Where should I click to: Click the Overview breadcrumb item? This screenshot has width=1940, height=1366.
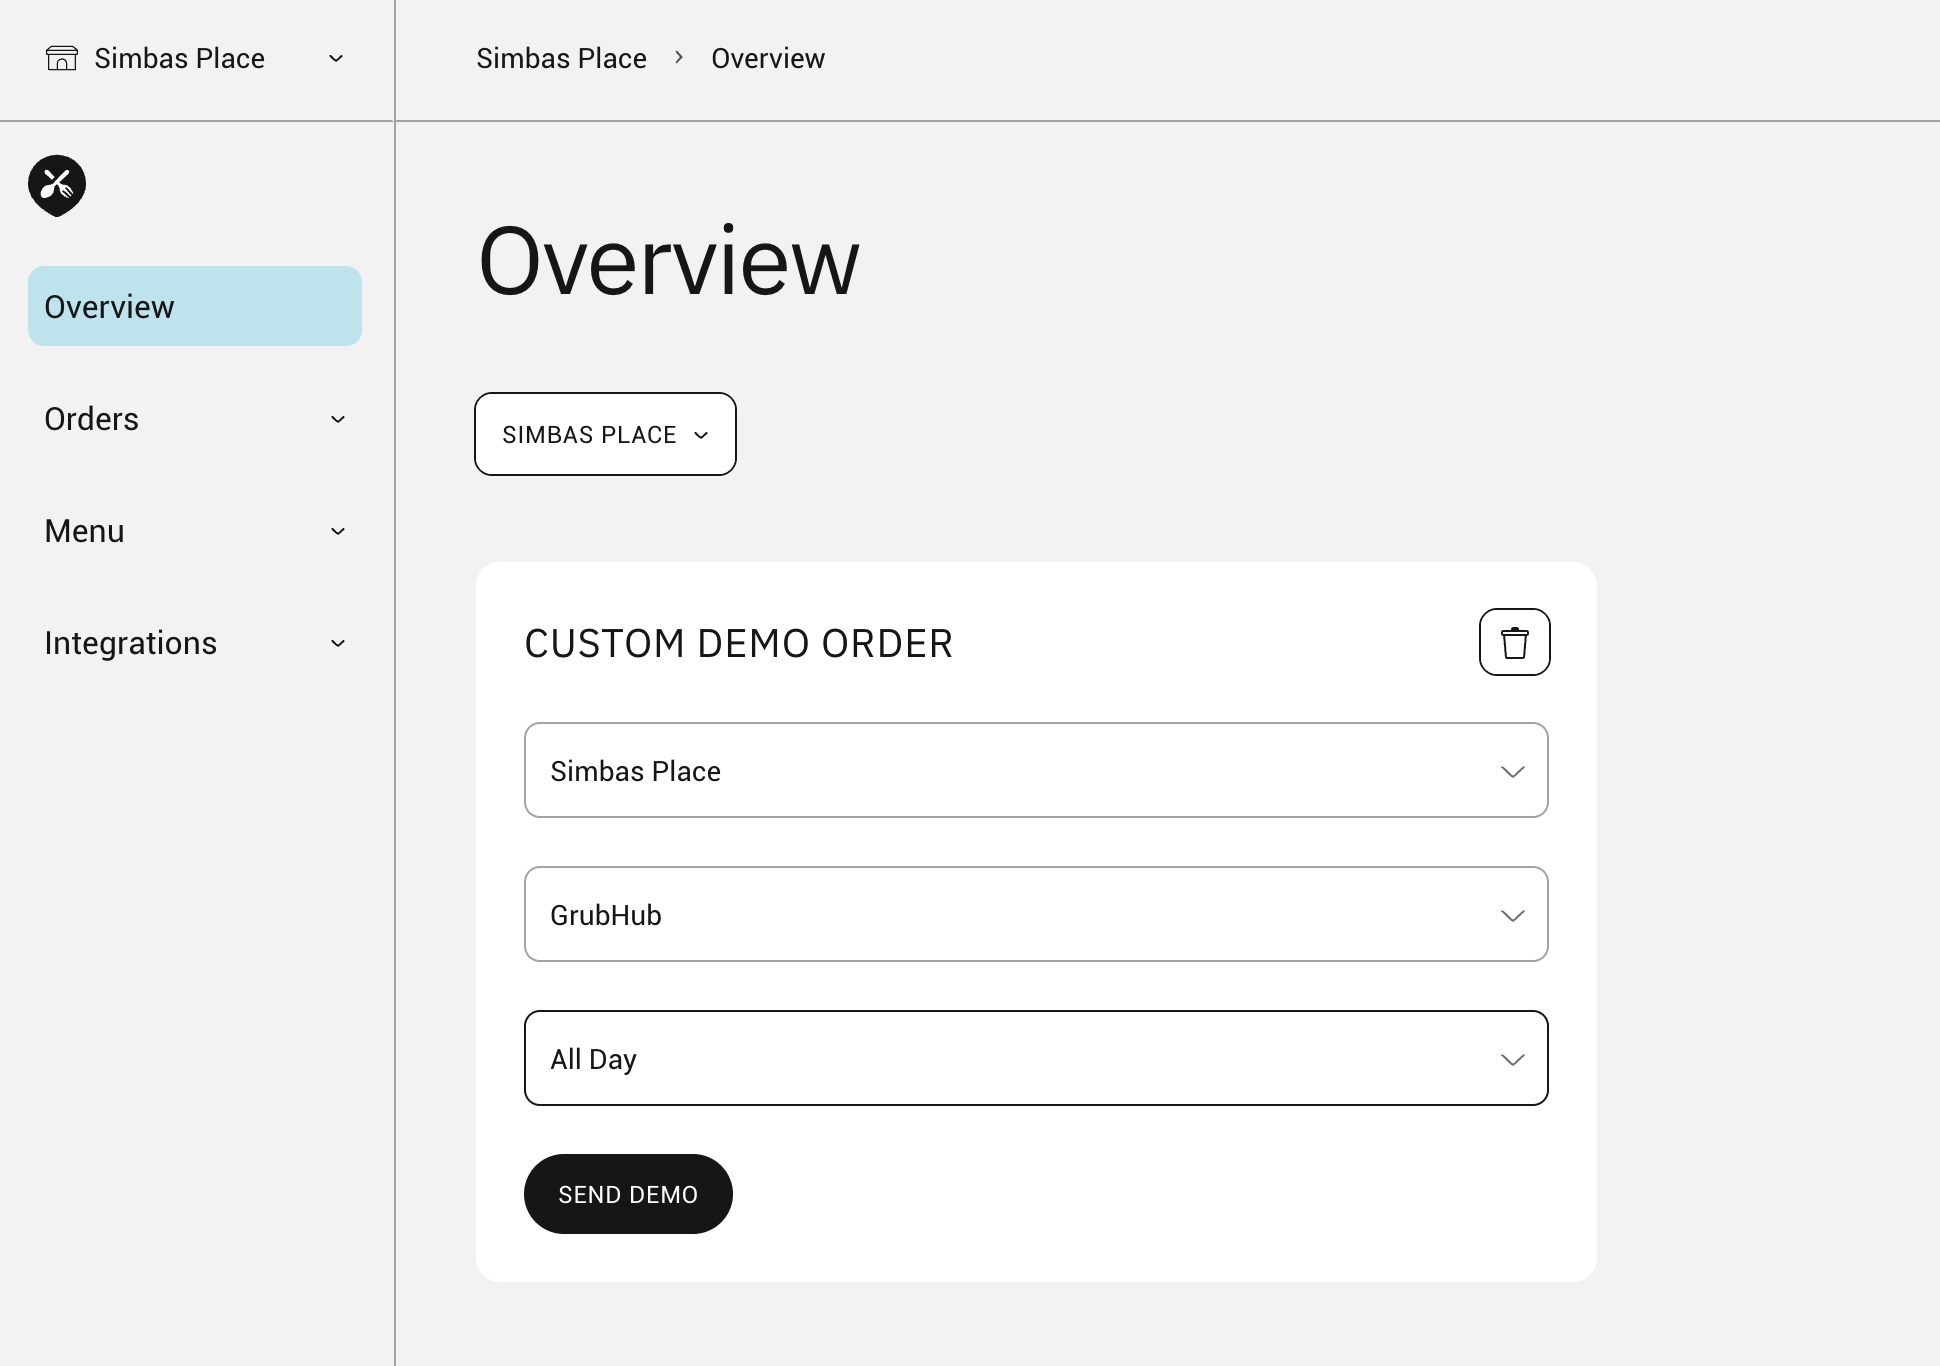pos(768,58)
